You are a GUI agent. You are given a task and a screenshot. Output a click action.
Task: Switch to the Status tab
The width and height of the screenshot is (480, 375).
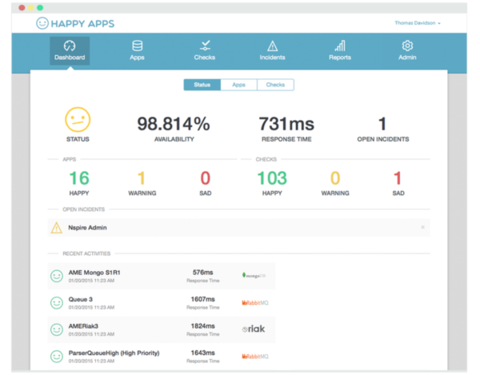(x=202, y=85)
